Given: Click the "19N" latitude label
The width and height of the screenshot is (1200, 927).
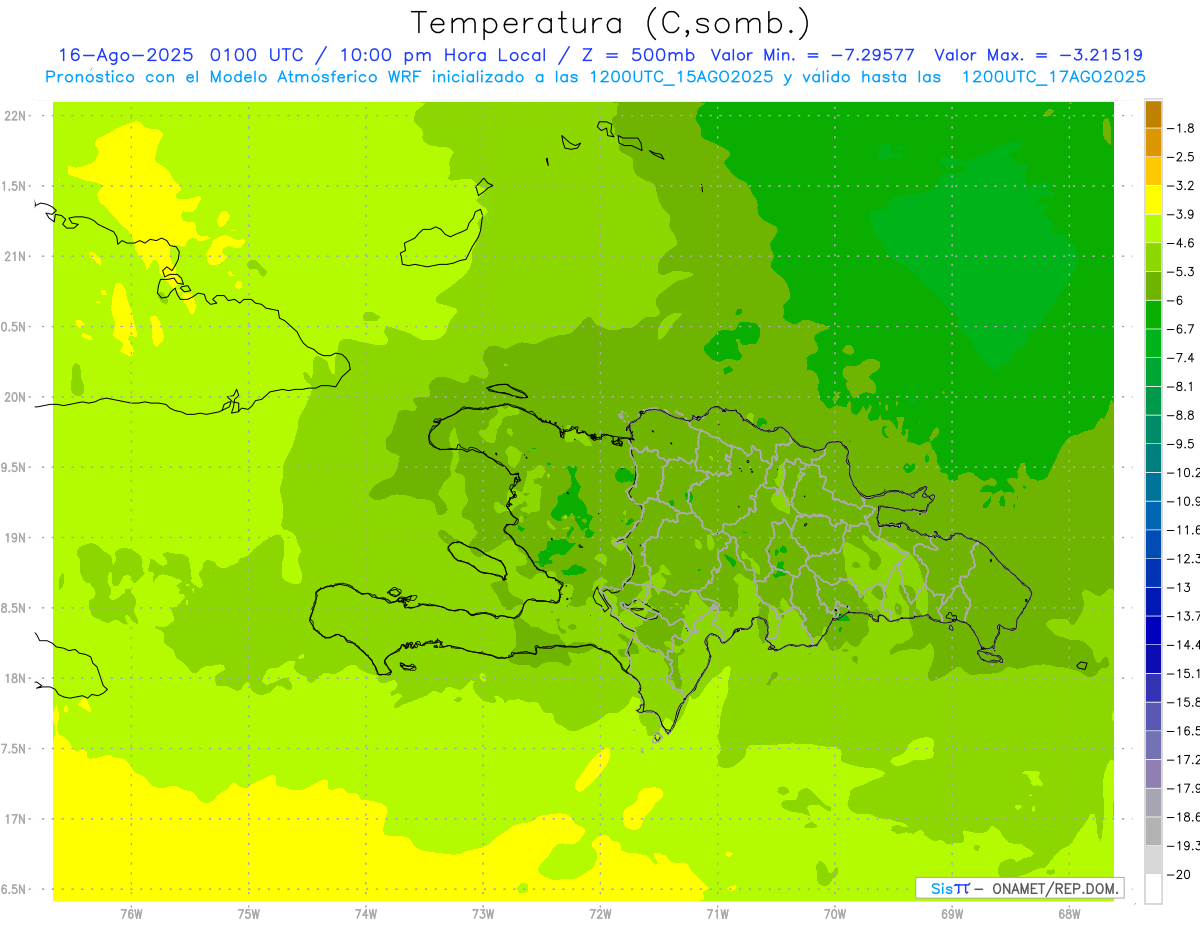Looking at the screenshot, I should point(15,538).
